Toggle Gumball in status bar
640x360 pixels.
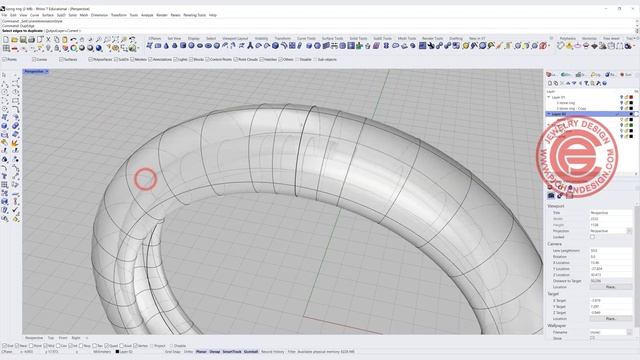point(251,351)
